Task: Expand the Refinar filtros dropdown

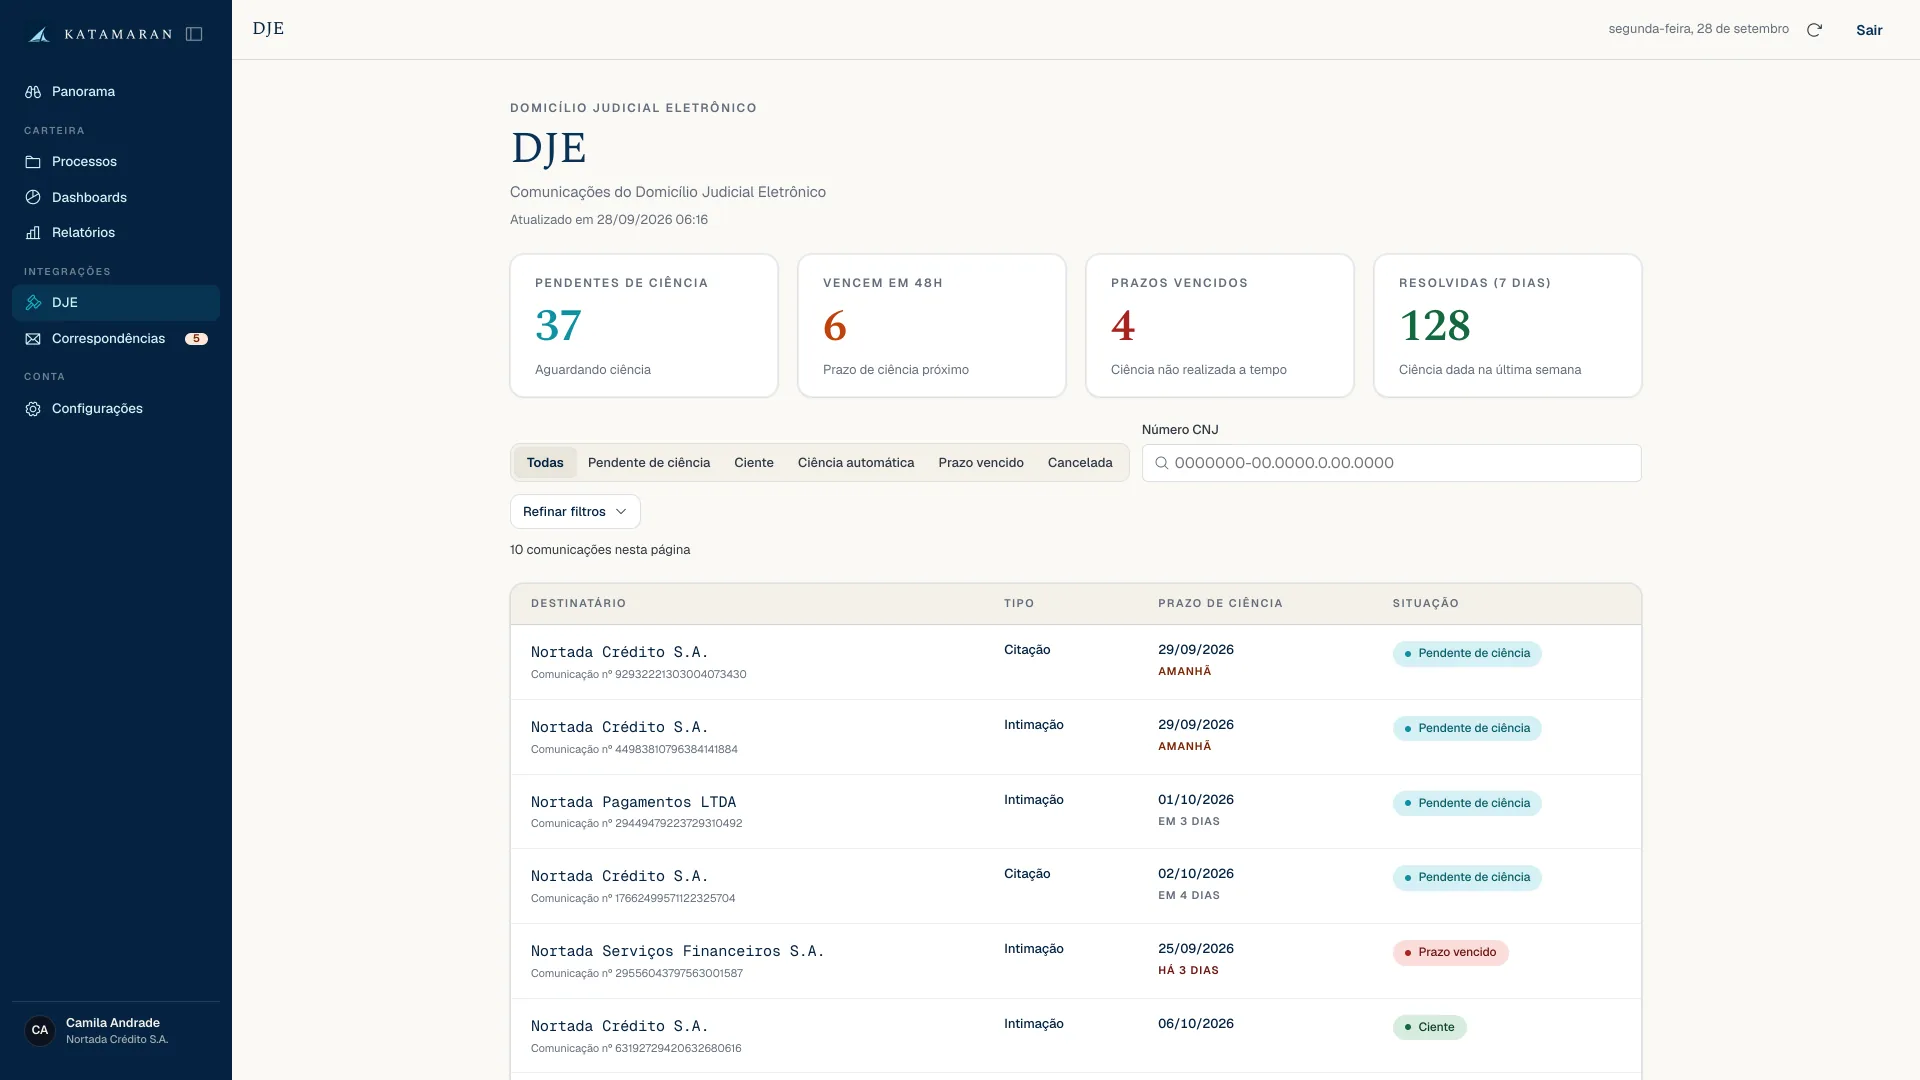Action: pyautogui.click(x=575, y=512)
